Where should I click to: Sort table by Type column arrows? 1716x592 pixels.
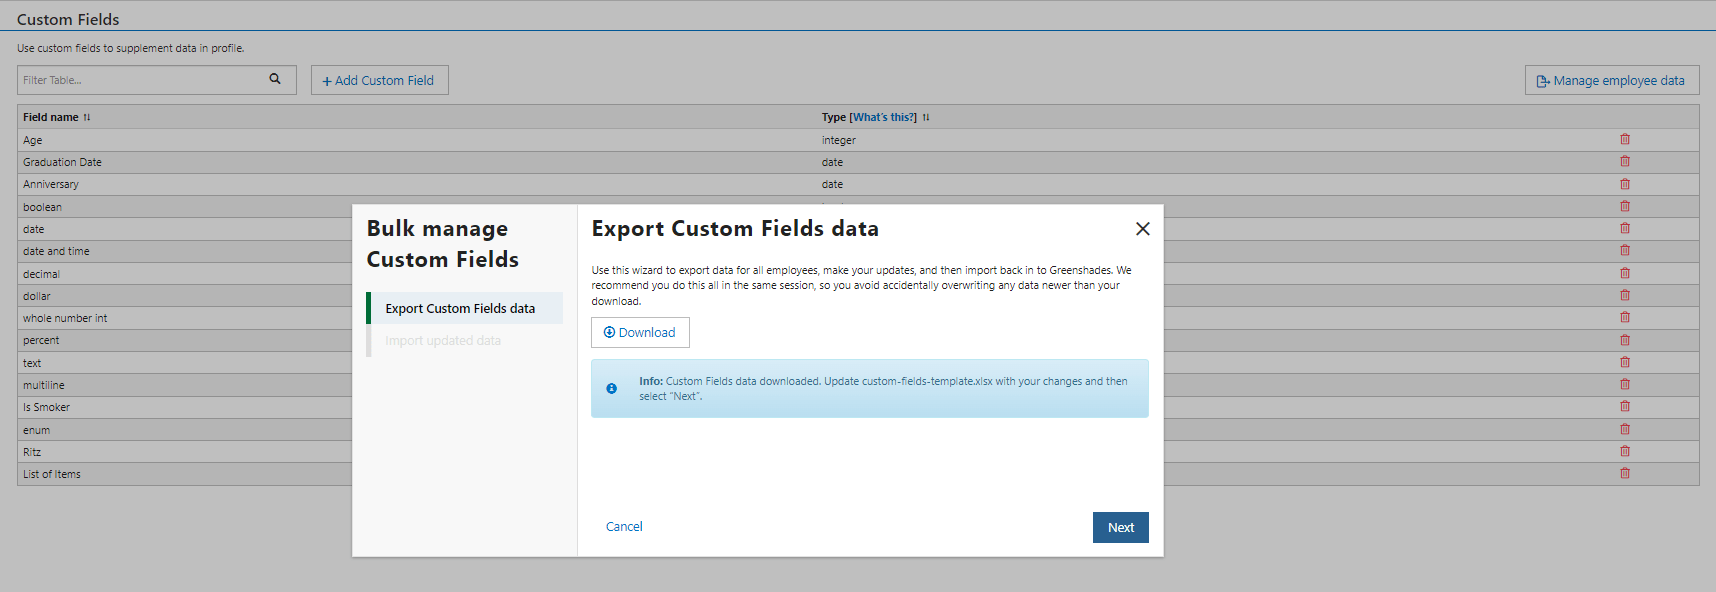click(x=926, y=118)
